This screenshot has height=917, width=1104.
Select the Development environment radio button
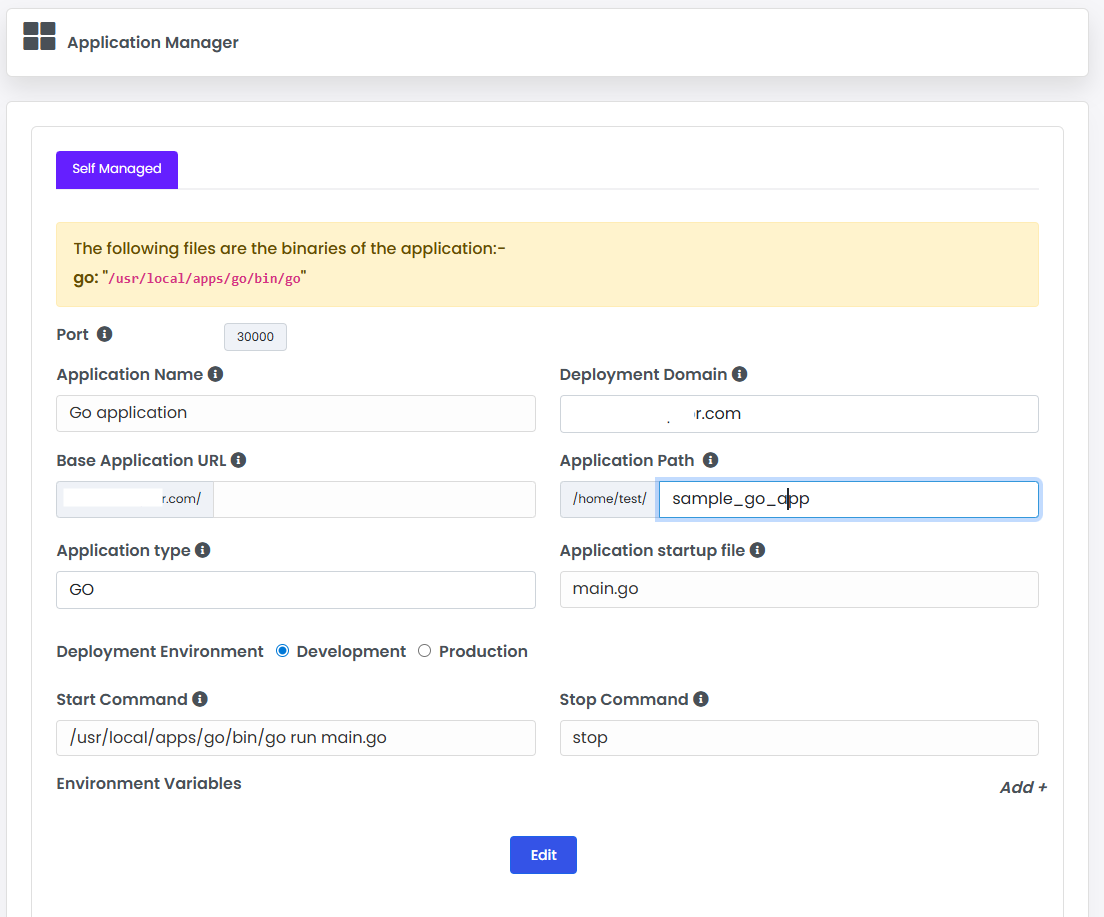pos(282,651)
